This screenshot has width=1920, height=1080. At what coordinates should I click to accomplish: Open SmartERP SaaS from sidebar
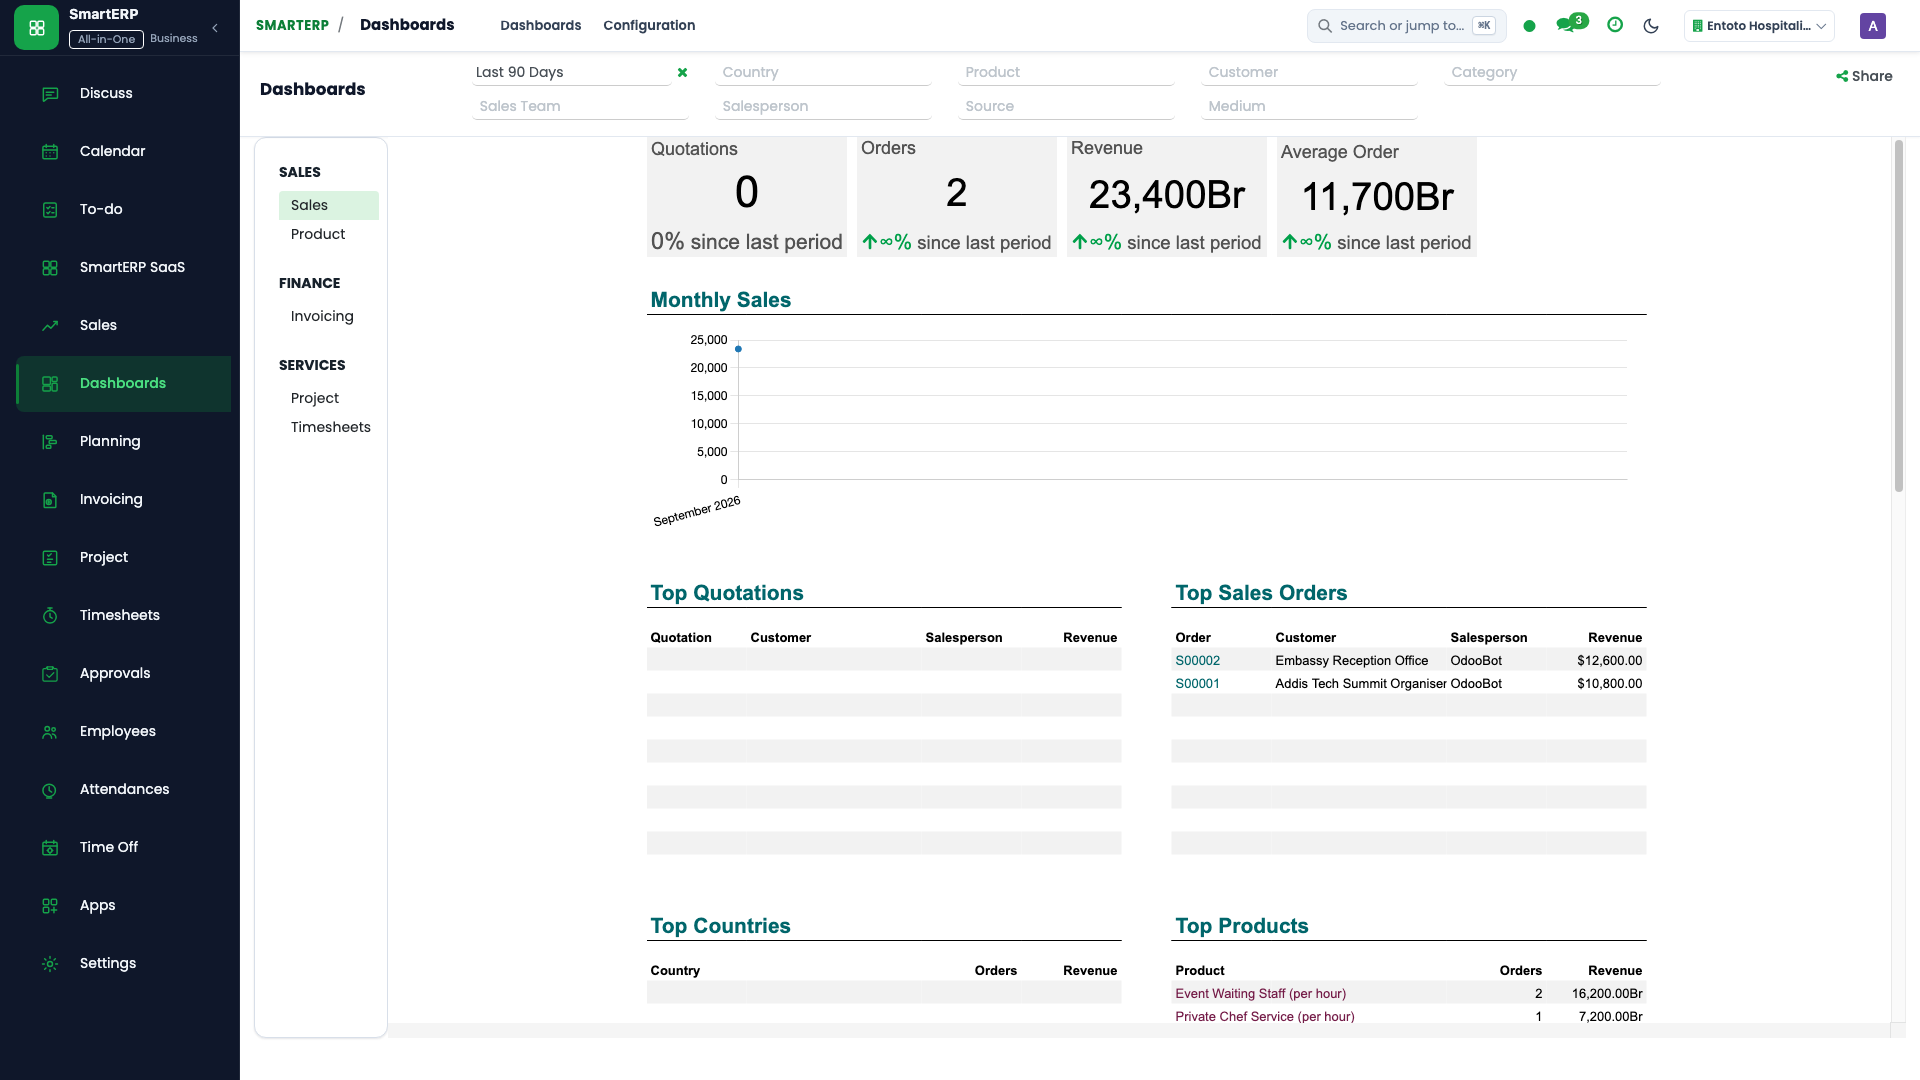click(x=123, y=267)
